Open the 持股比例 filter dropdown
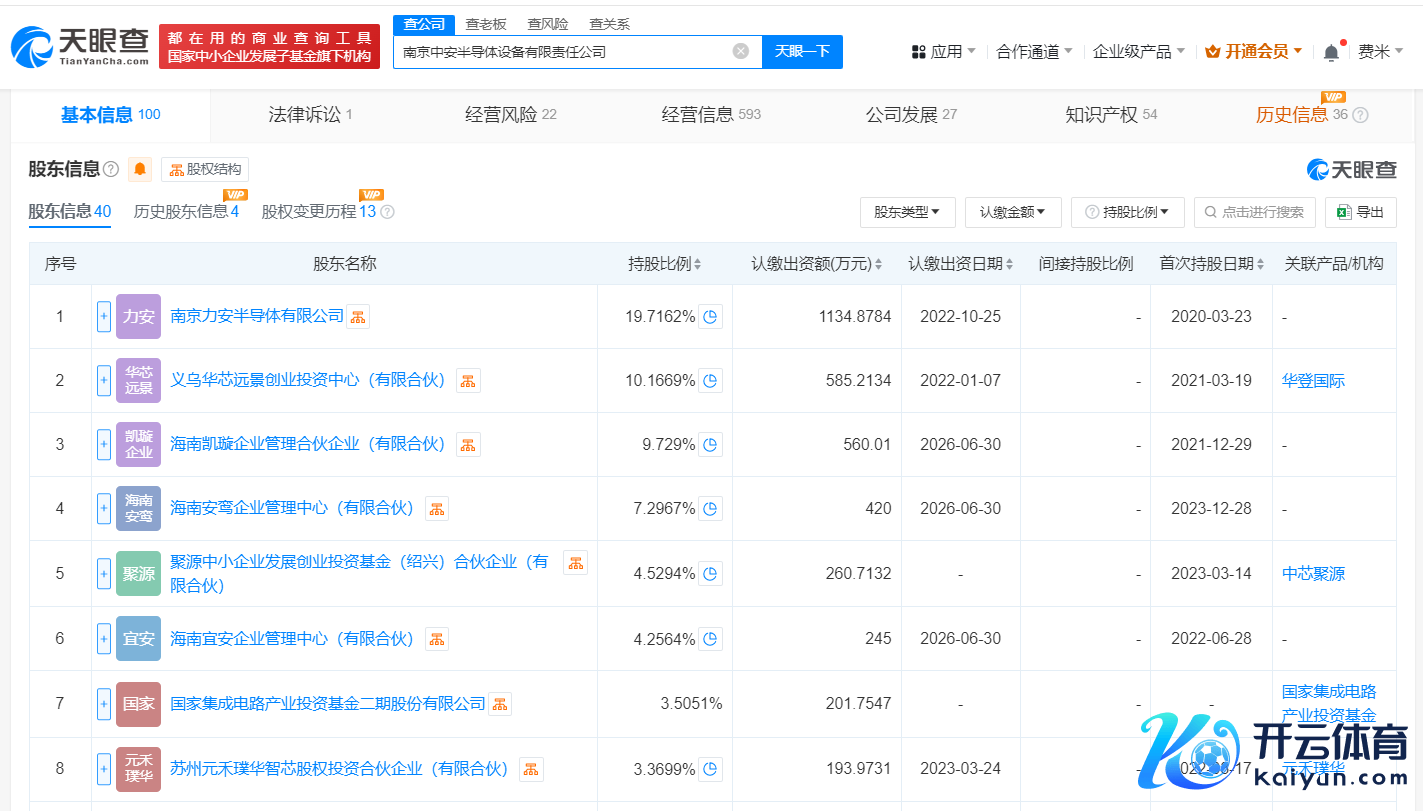1423x811 pixels. point(1128,212)
